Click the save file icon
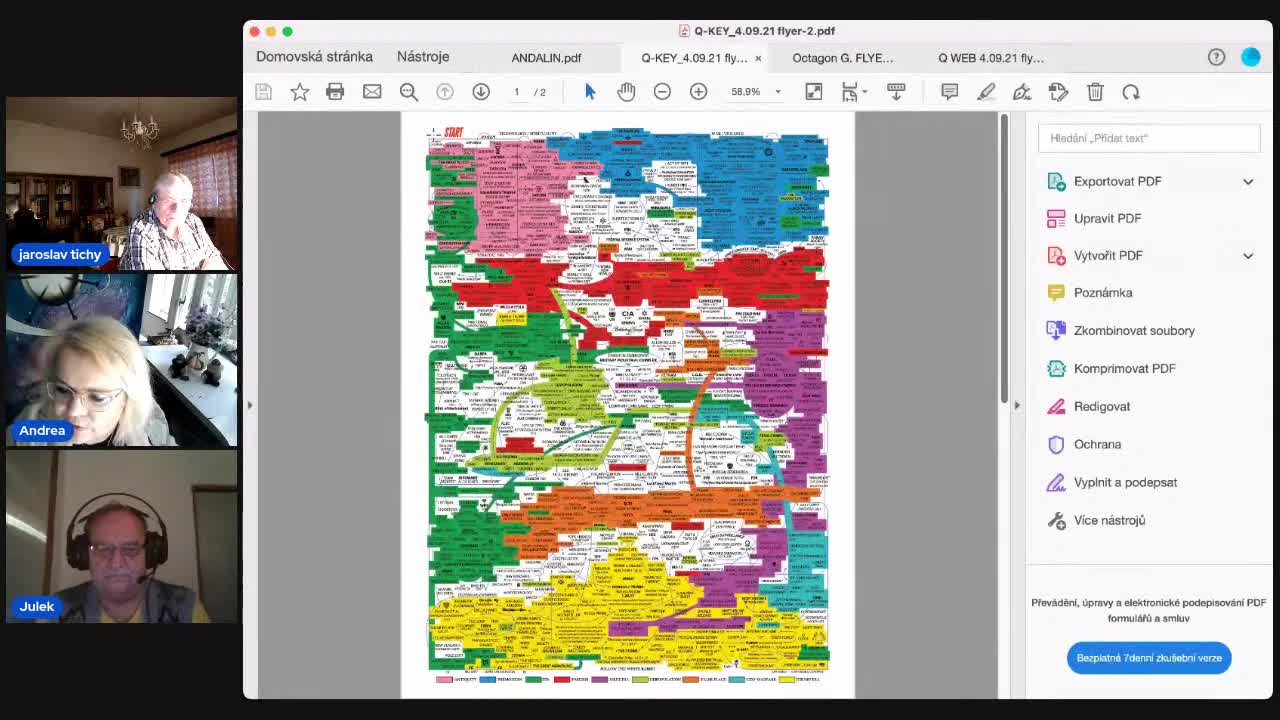 (263, 92)
